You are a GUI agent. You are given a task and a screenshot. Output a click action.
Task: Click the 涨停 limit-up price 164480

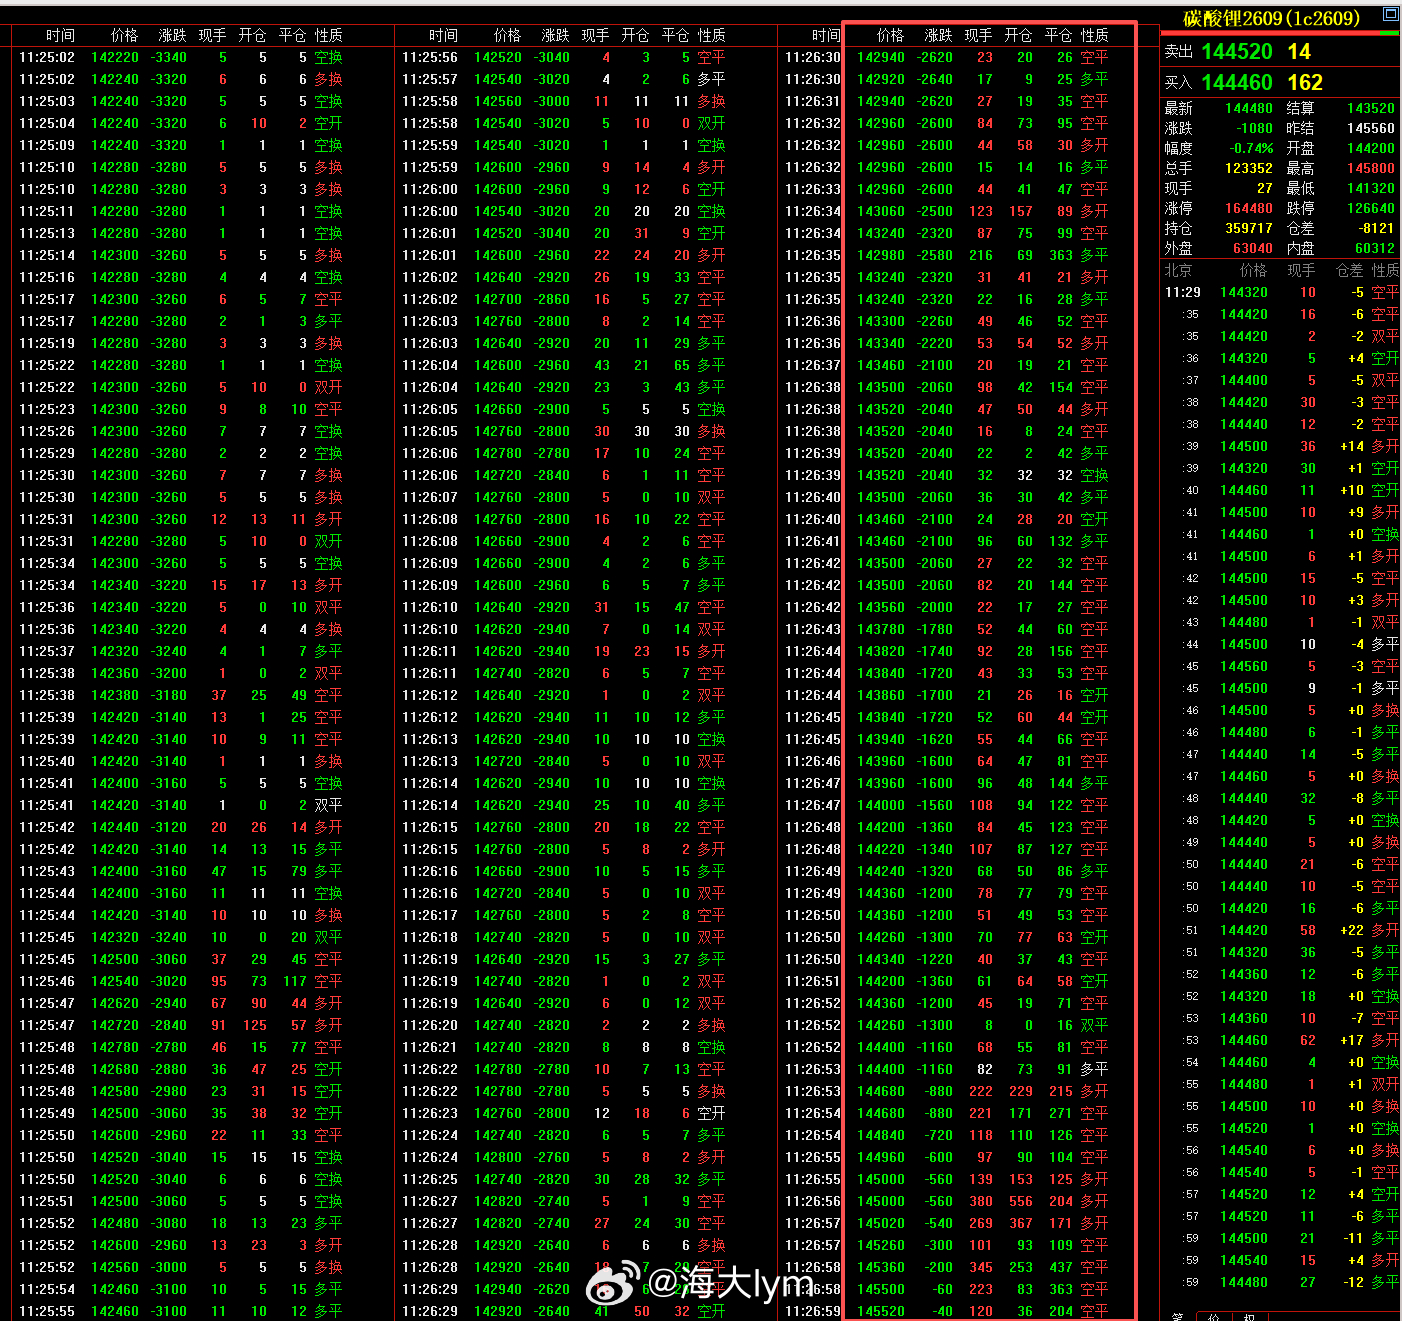click(1248, 208)
